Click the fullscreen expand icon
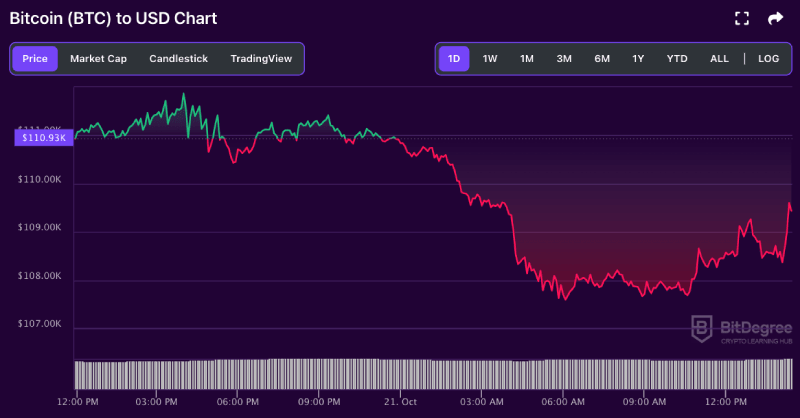The height and width of the screenshot is (418, 800). tap(742, 18)
